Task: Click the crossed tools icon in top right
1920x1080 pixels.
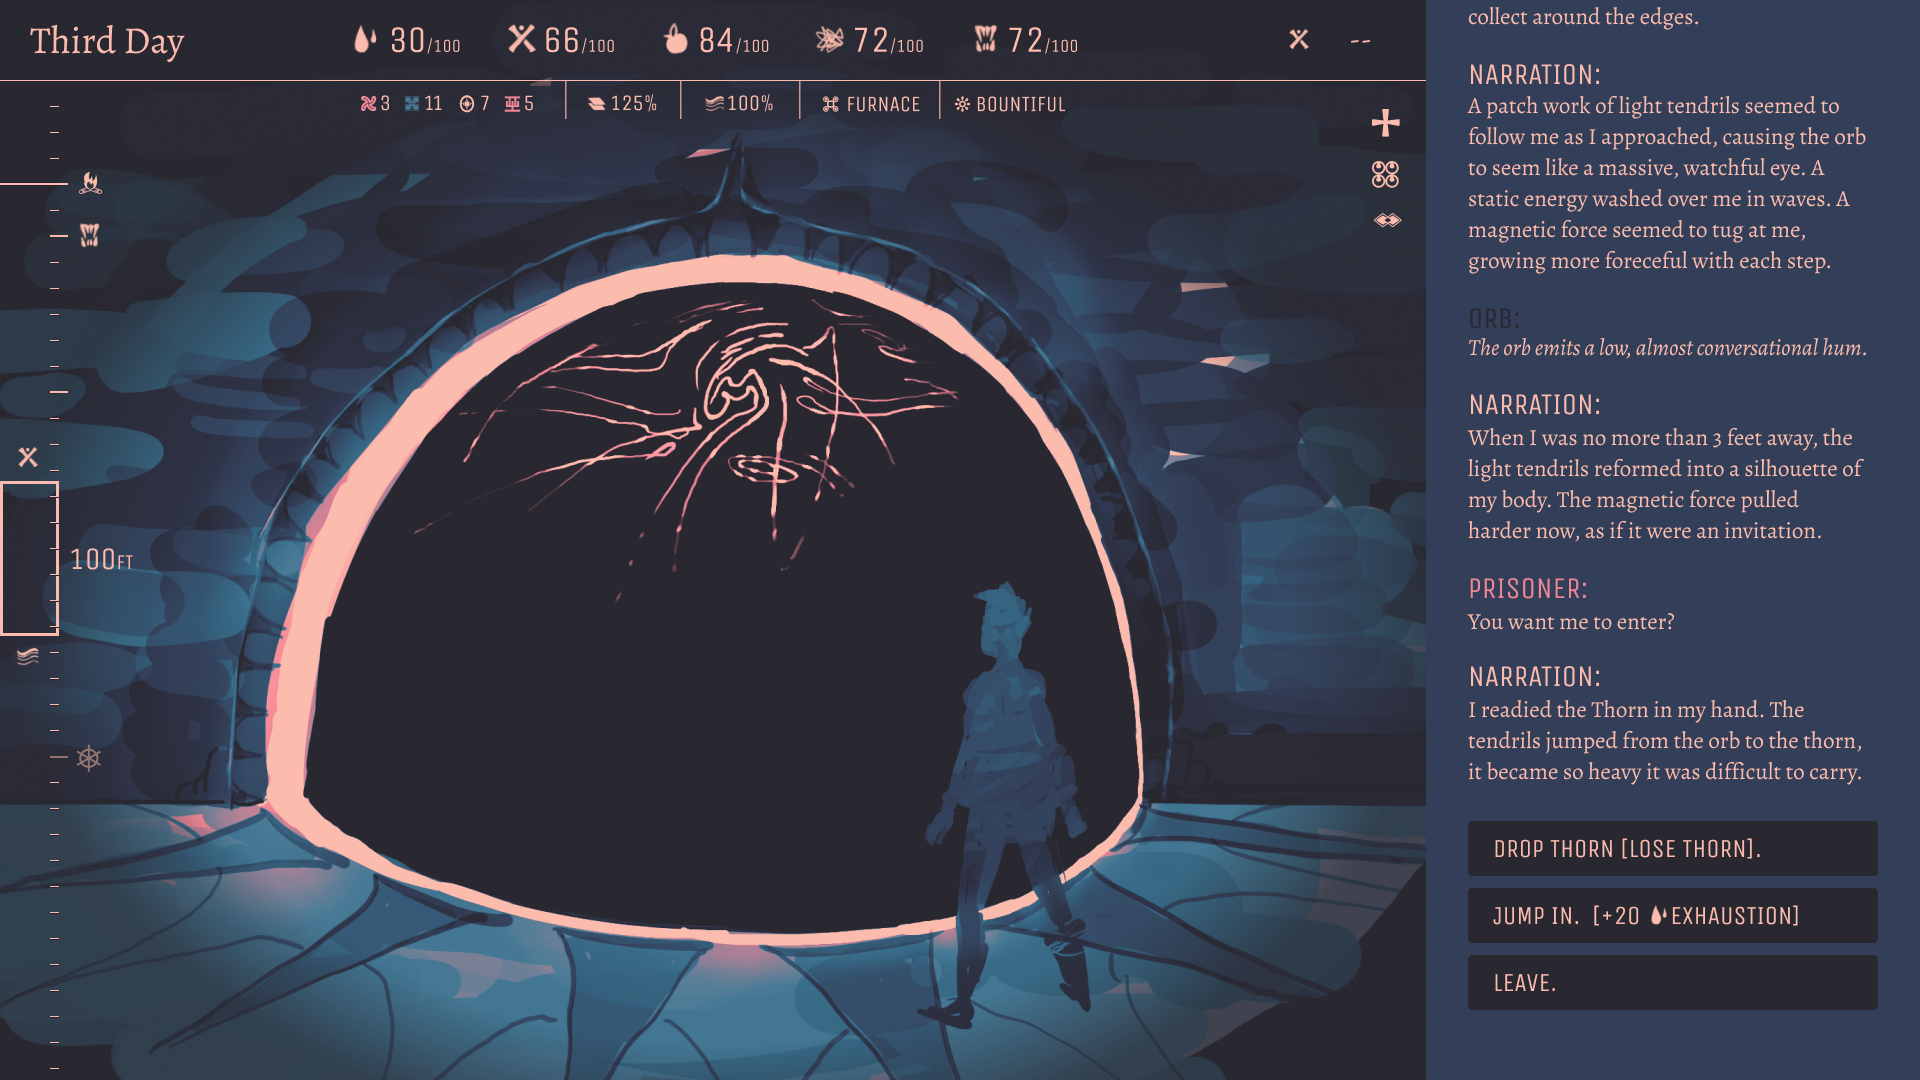Action: point(1298,40)
